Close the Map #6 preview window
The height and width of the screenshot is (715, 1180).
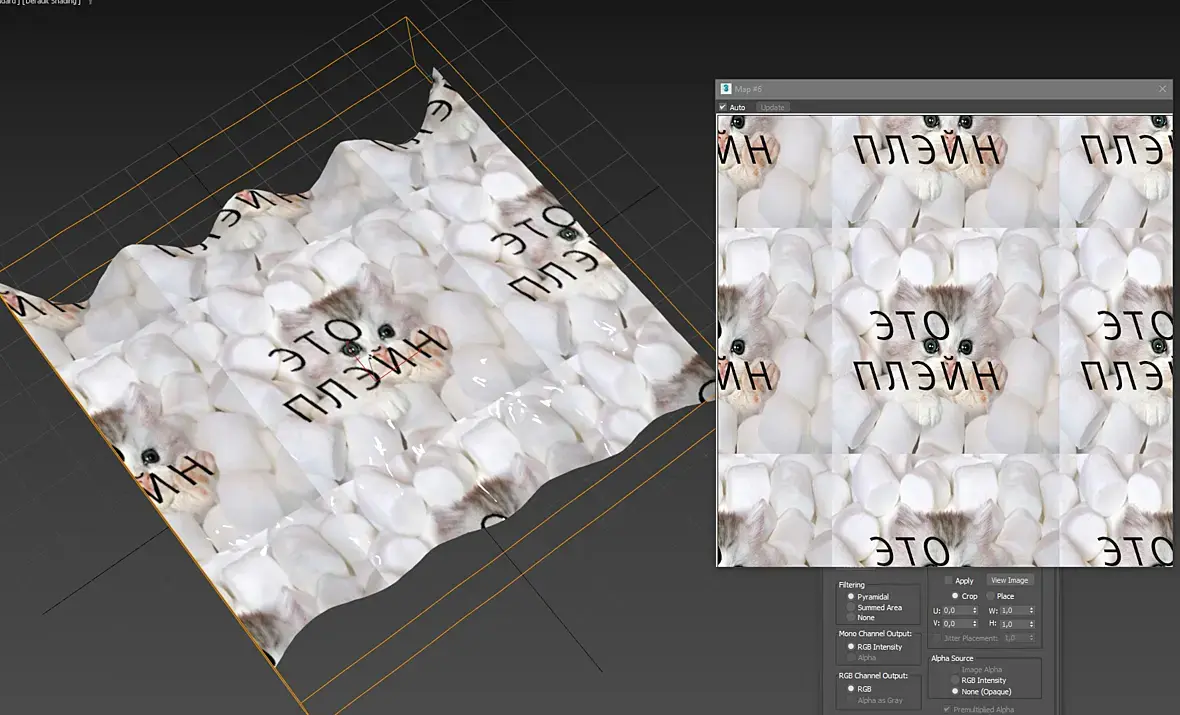click(x=1162, y=89)
